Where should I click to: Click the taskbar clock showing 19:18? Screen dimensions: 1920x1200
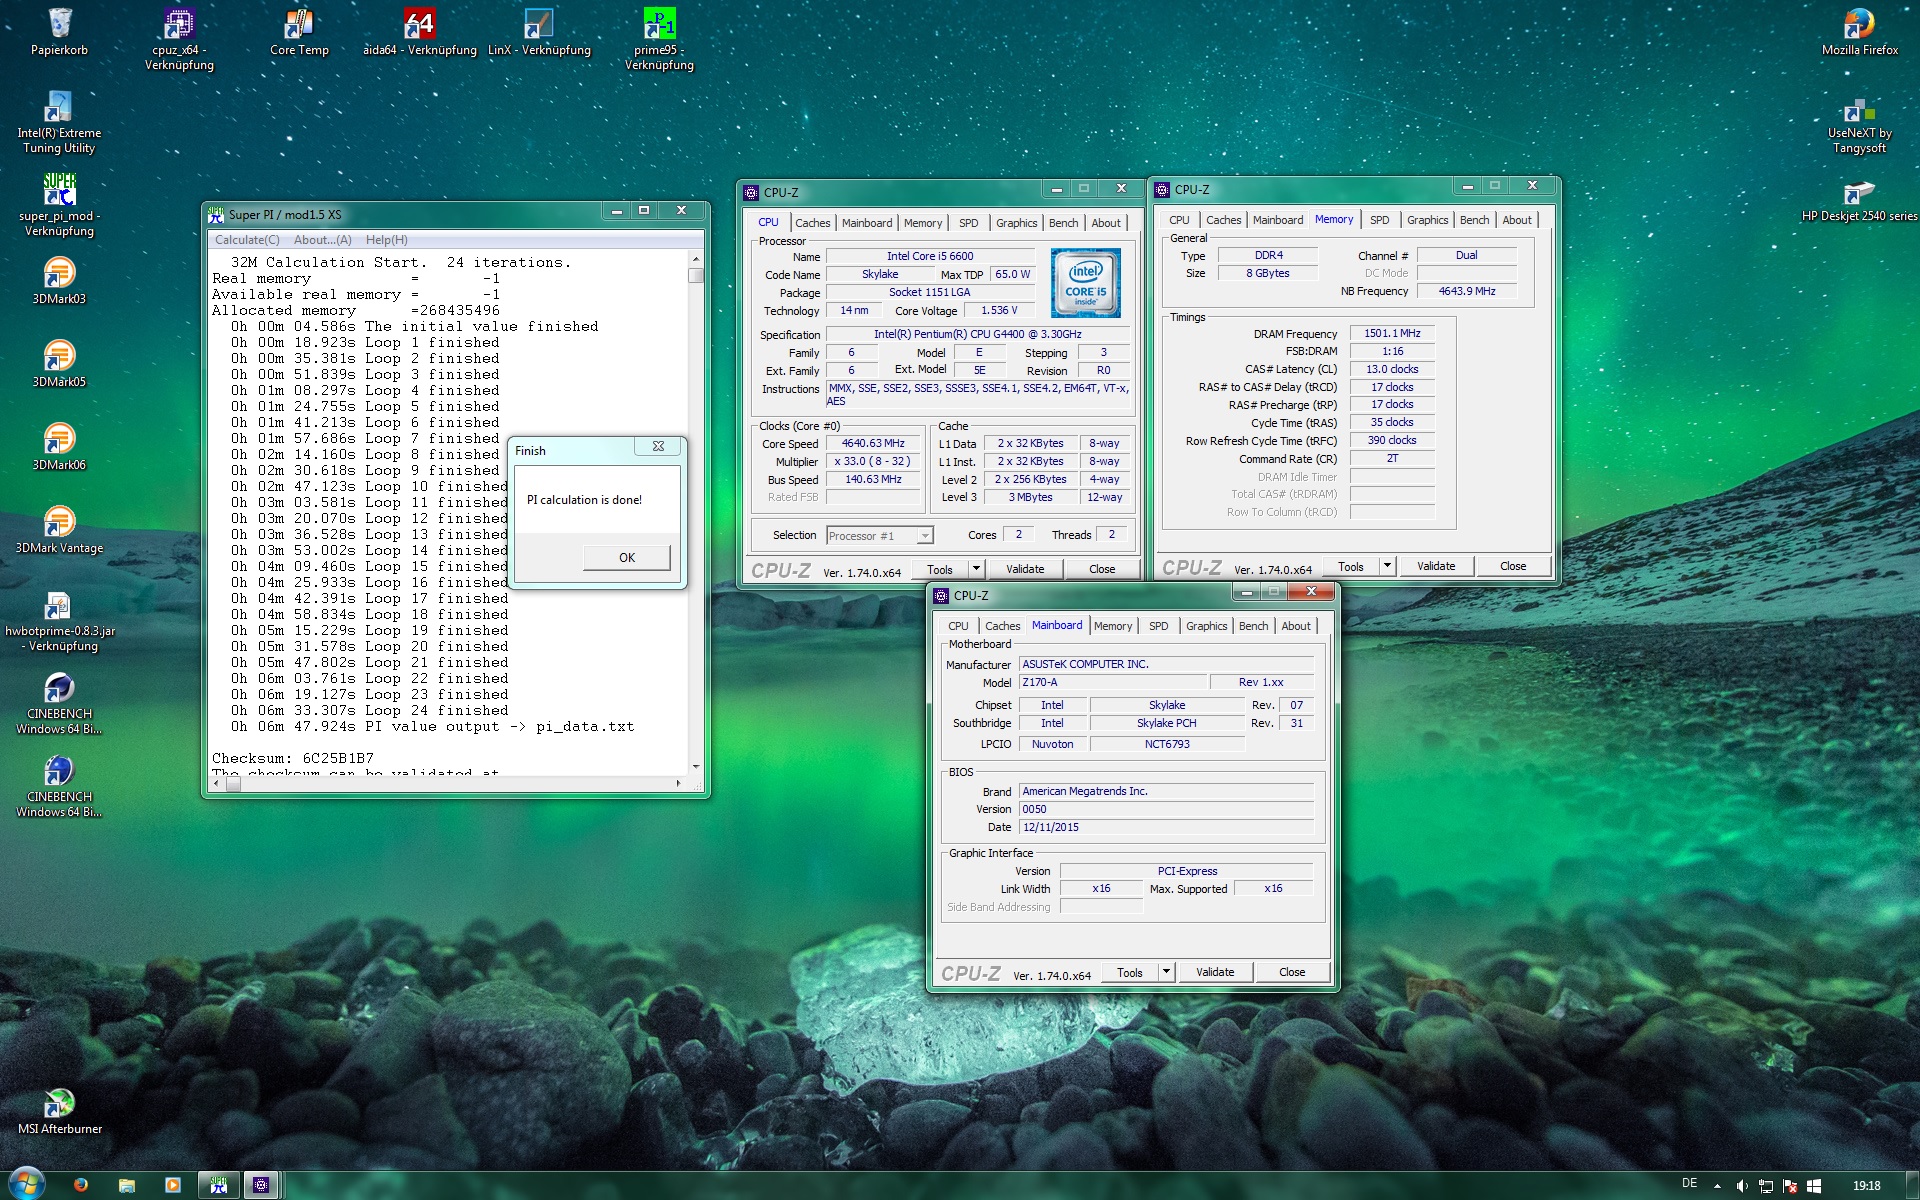pos(1866,1186)
